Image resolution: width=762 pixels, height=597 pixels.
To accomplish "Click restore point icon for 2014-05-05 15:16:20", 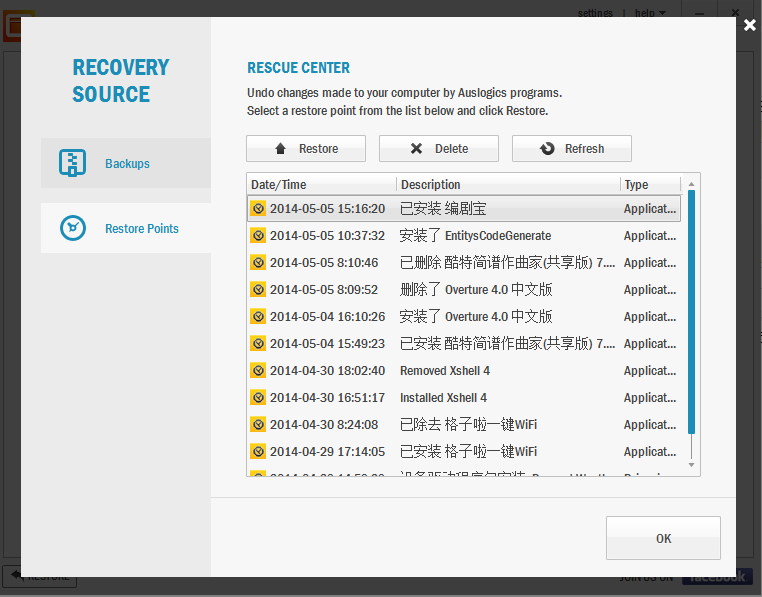I will tap(258, 209).
